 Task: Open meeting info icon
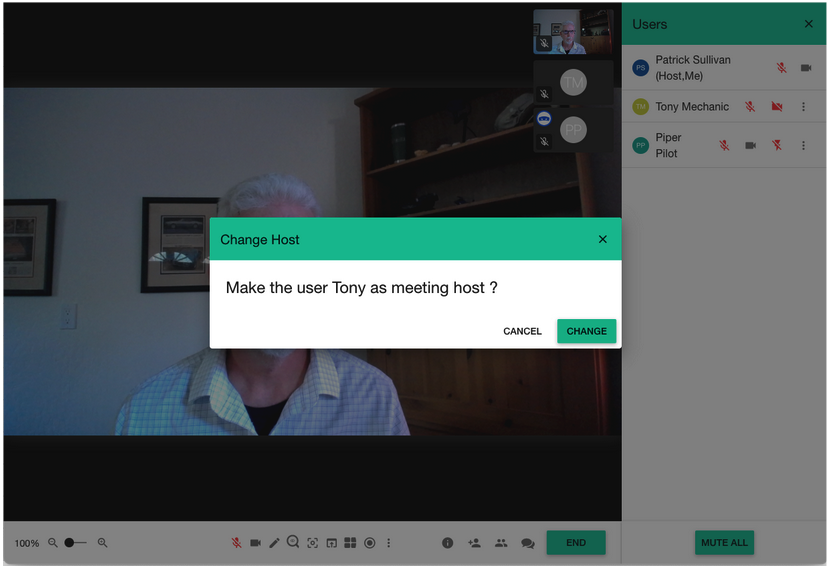tap(447, 543)
